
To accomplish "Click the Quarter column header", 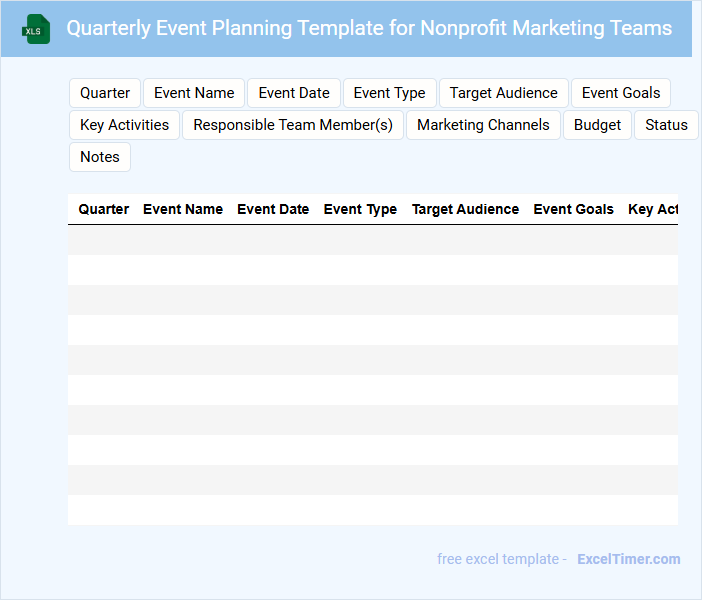I will pyautogui.click(x=104, y=209).
